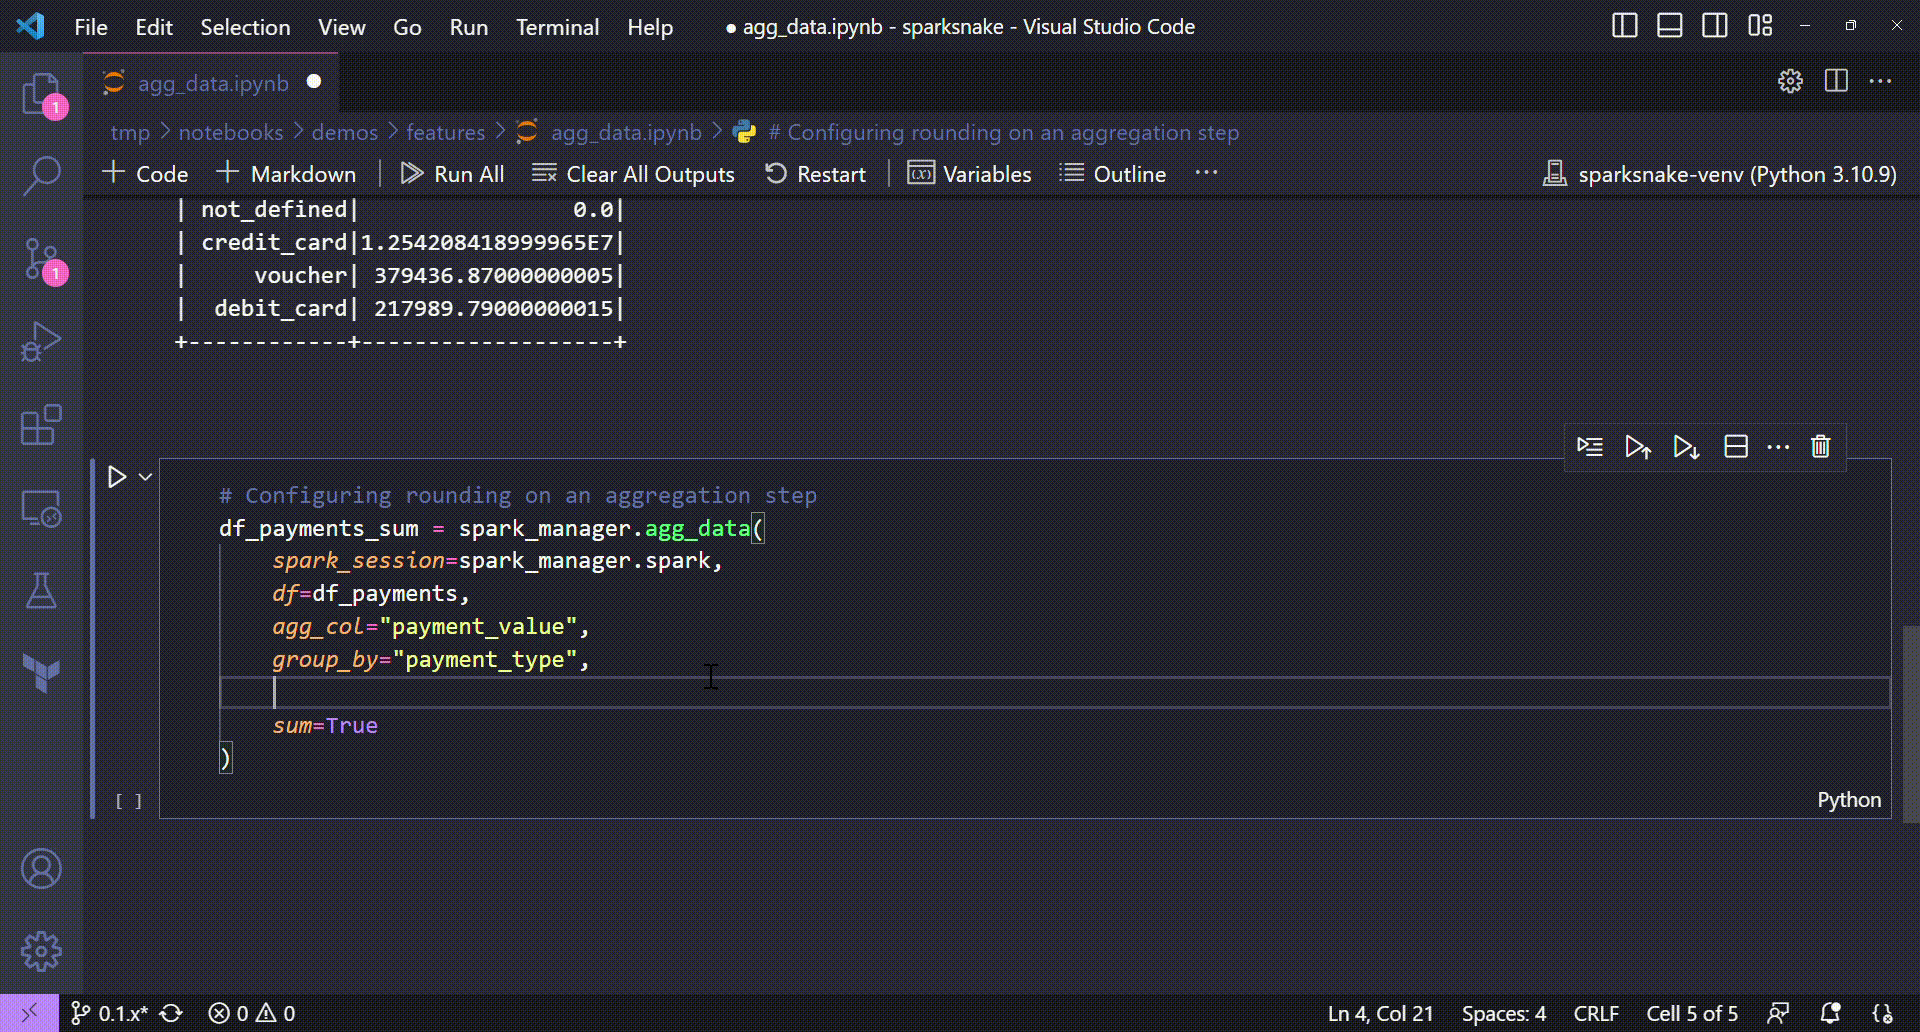Open the notebook Outline
The image size is (1920, 1032).
click(x=1113, y=174)
